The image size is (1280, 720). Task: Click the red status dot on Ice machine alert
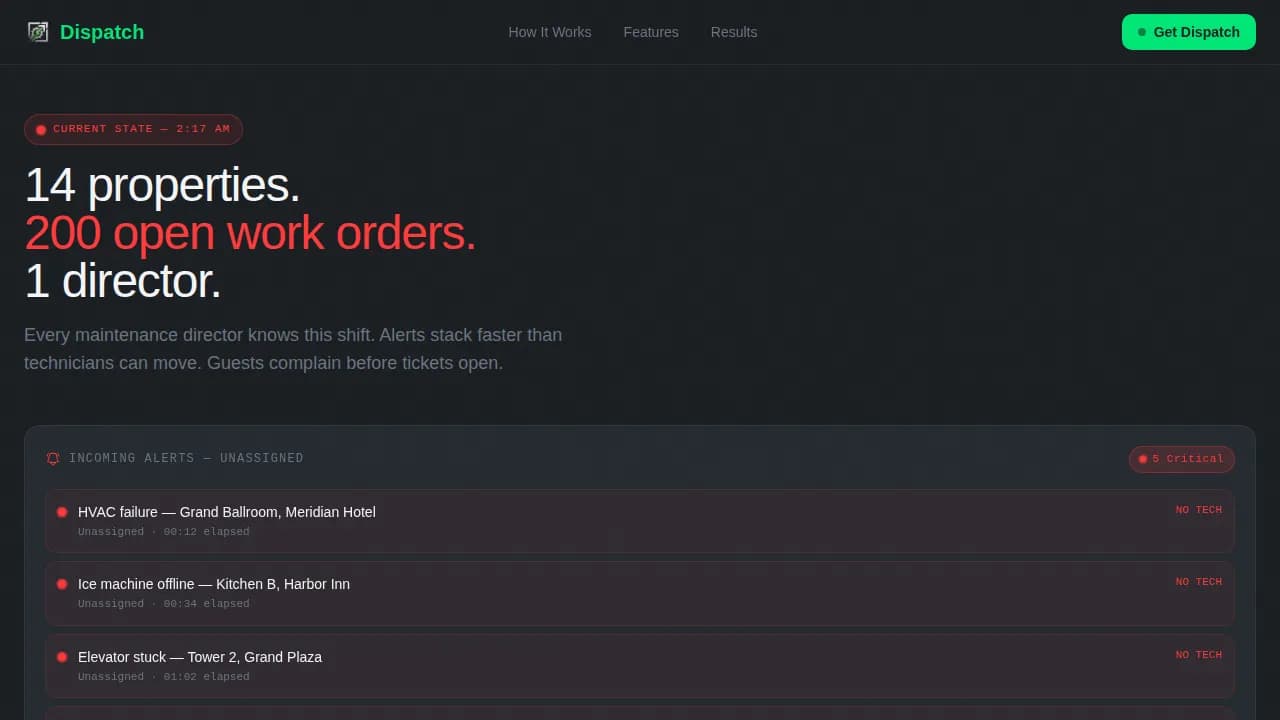[x=61, y=583]
